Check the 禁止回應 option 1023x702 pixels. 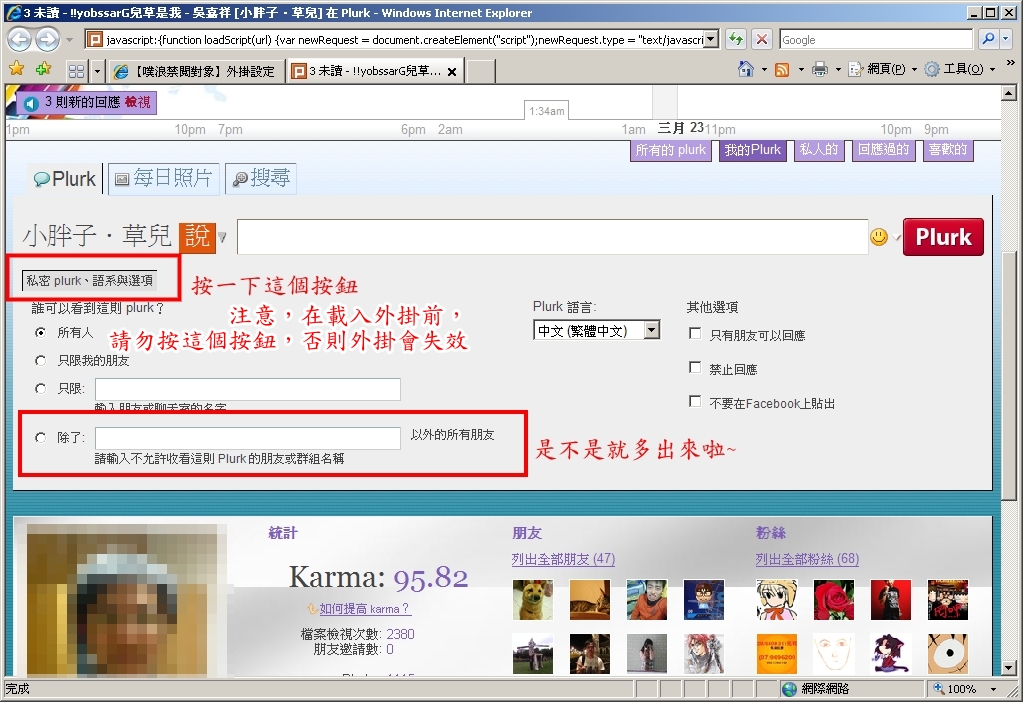click(x=695, y=368)
